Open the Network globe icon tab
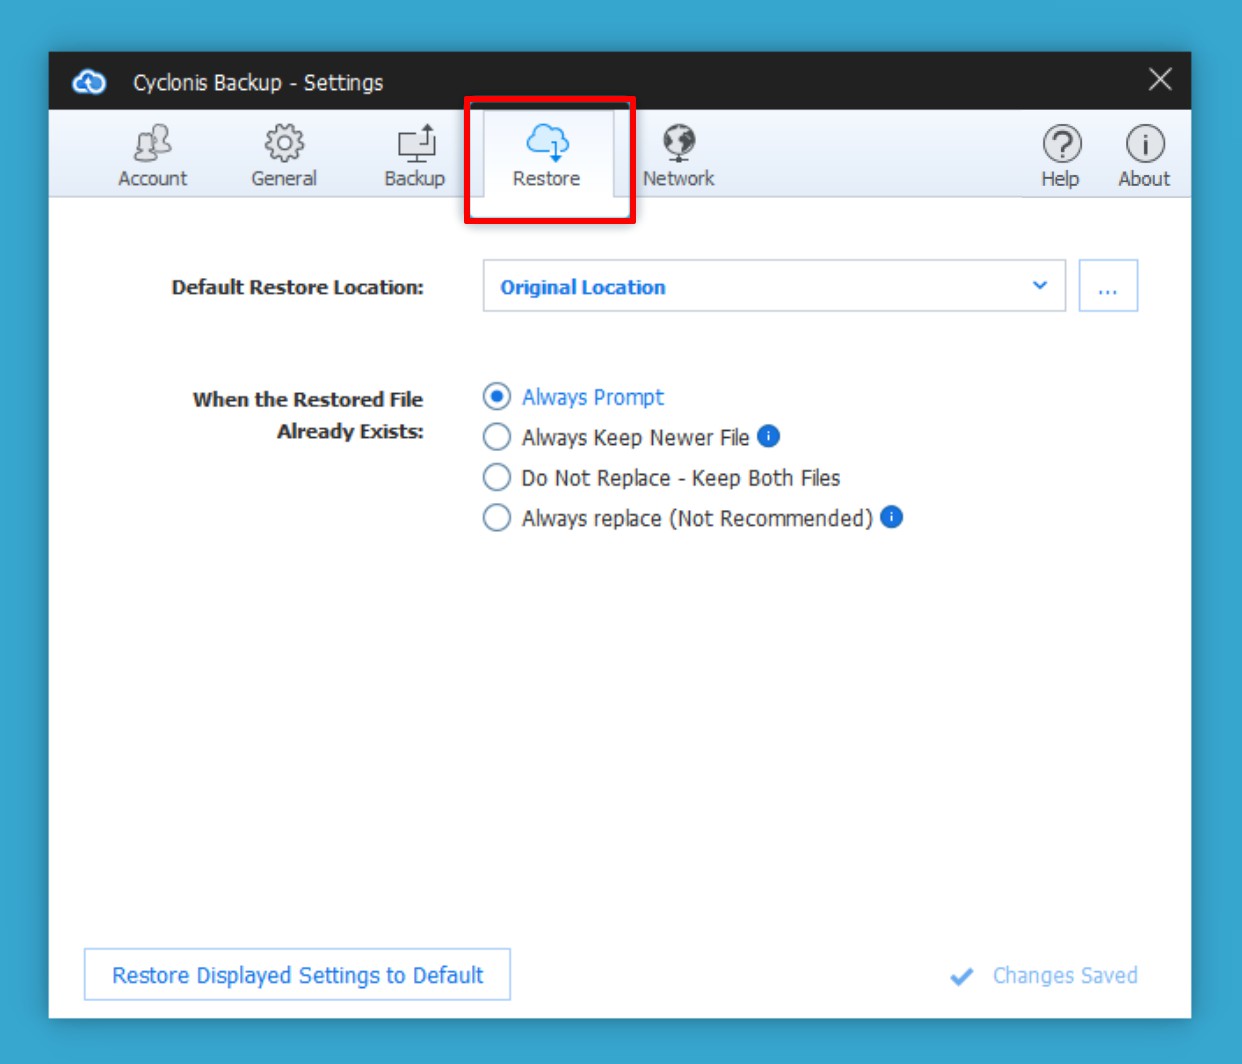 (679, 143)
